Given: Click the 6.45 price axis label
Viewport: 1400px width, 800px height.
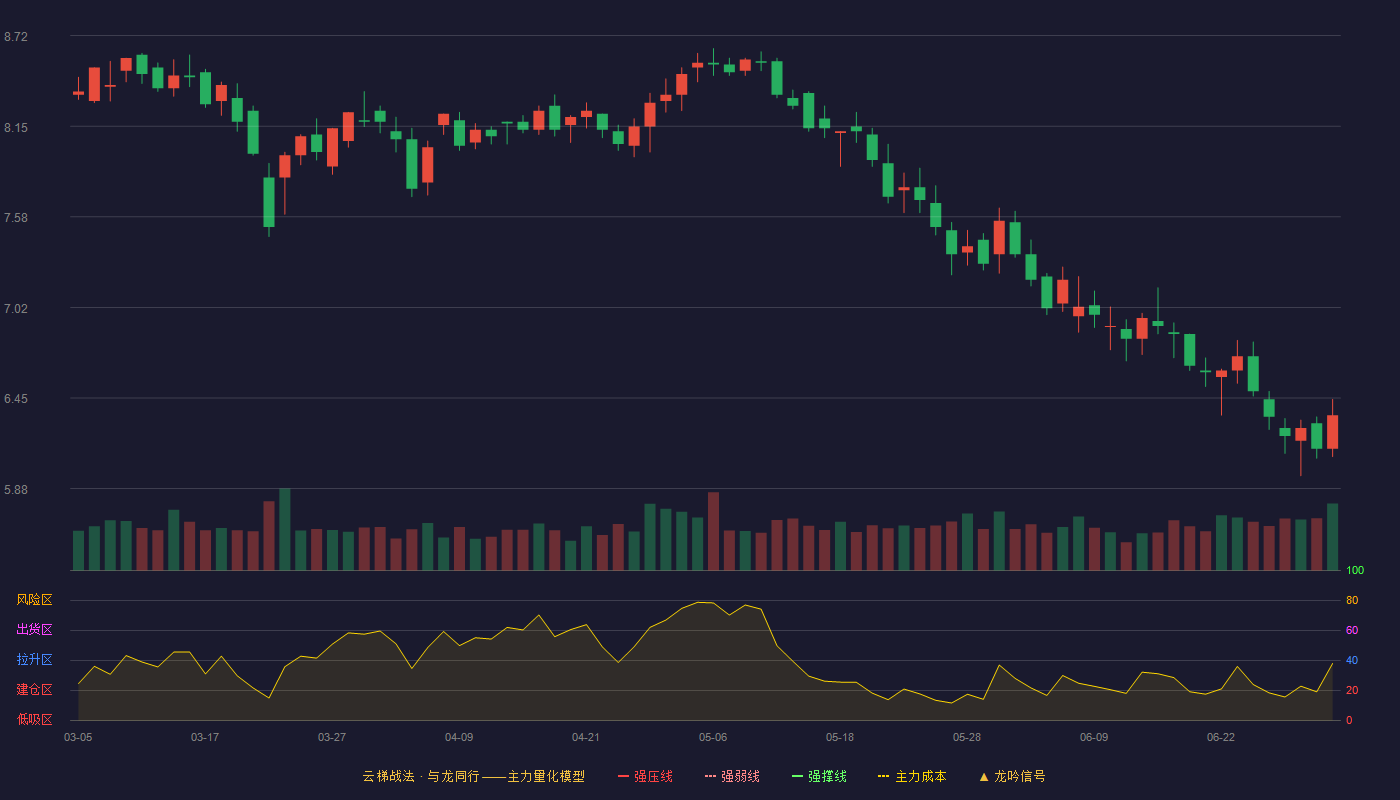Looking at the screenshot, I should pos(16,399).
